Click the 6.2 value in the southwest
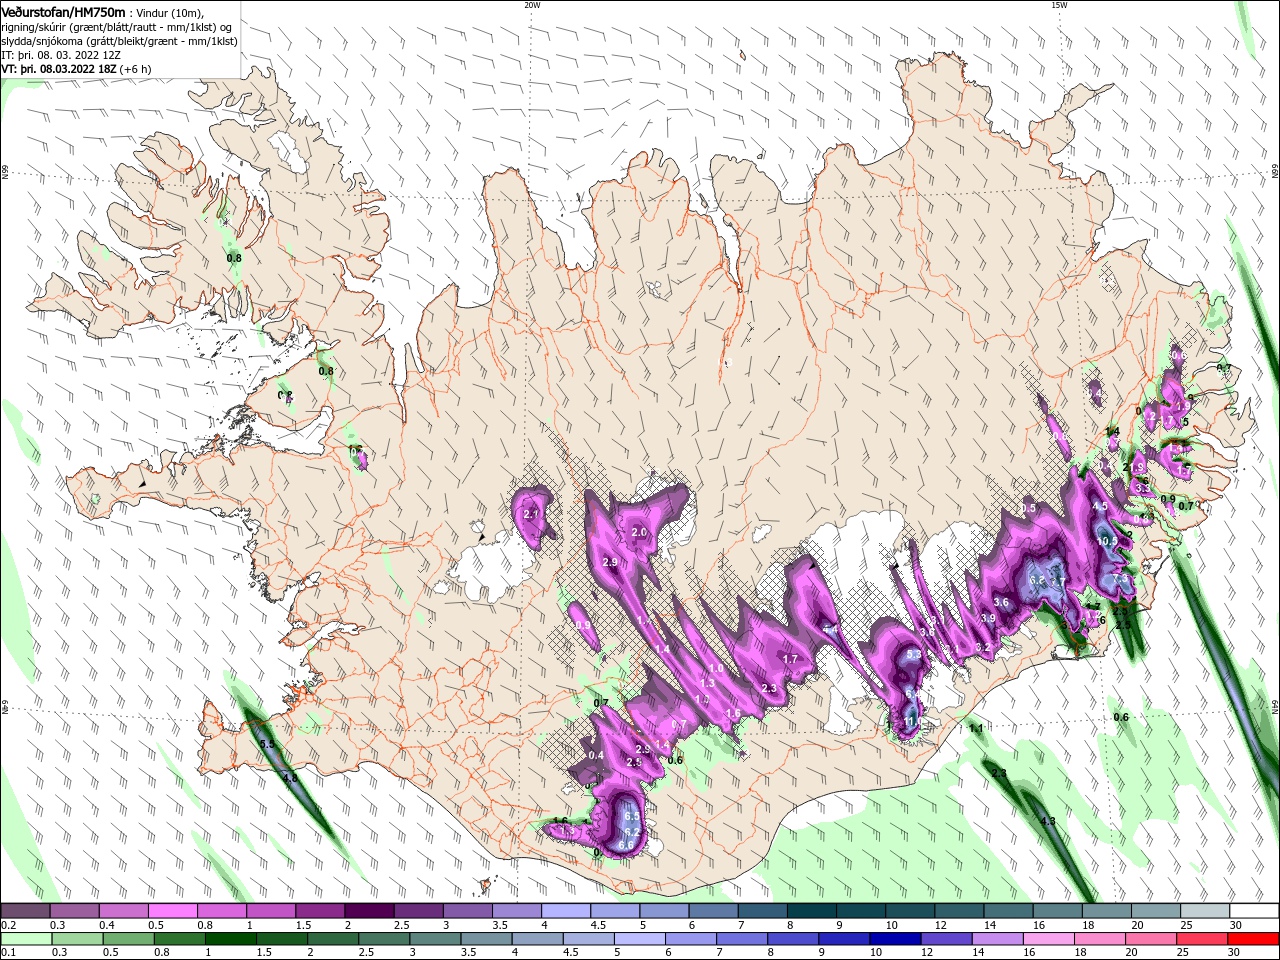Image resolution: width=1280 pixels, height=960 pixels. coord(632,832)
